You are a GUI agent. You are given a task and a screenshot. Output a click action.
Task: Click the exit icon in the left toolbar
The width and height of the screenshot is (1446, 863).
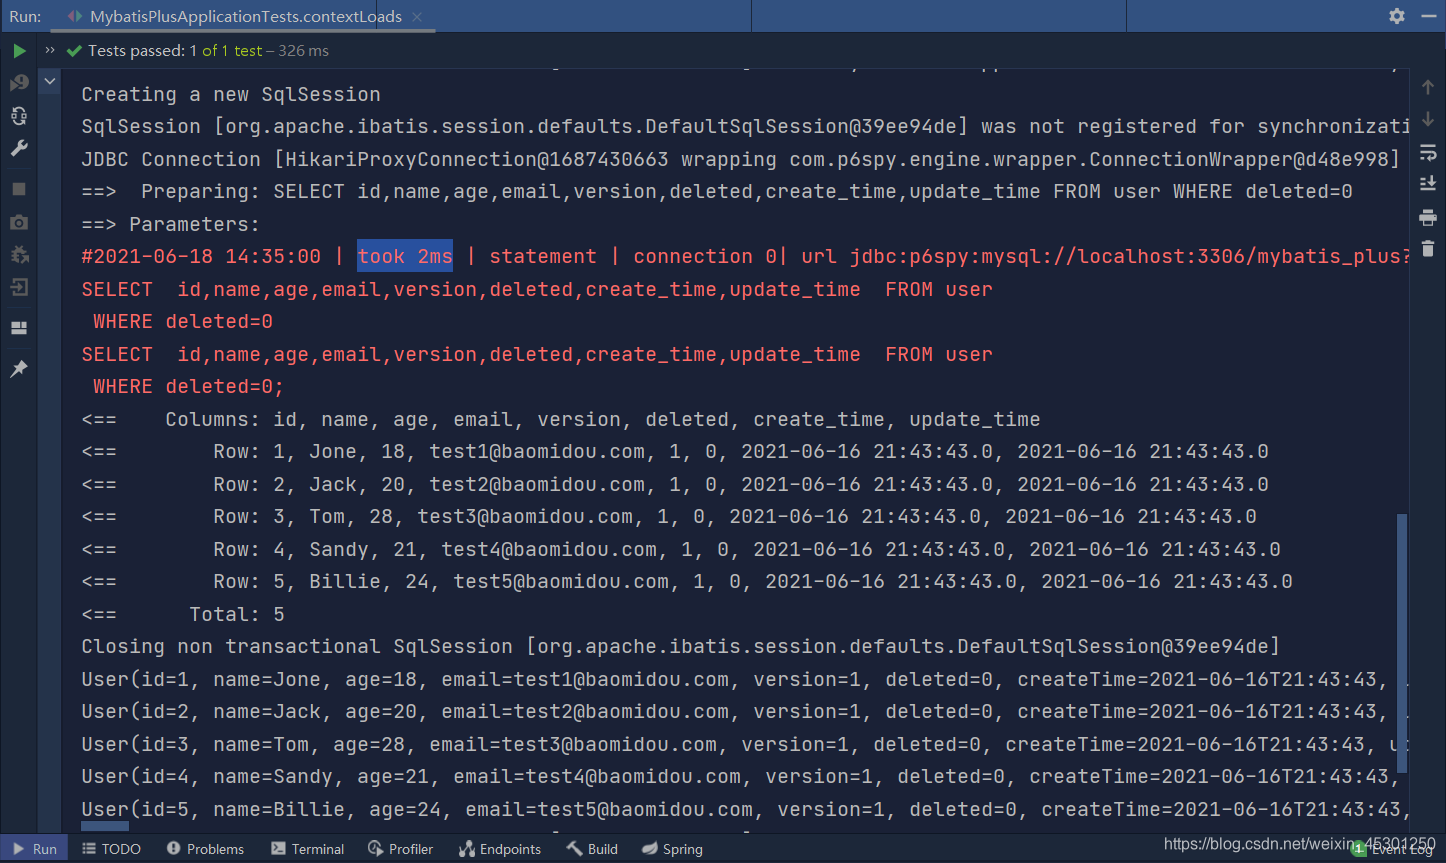(19, 288)
